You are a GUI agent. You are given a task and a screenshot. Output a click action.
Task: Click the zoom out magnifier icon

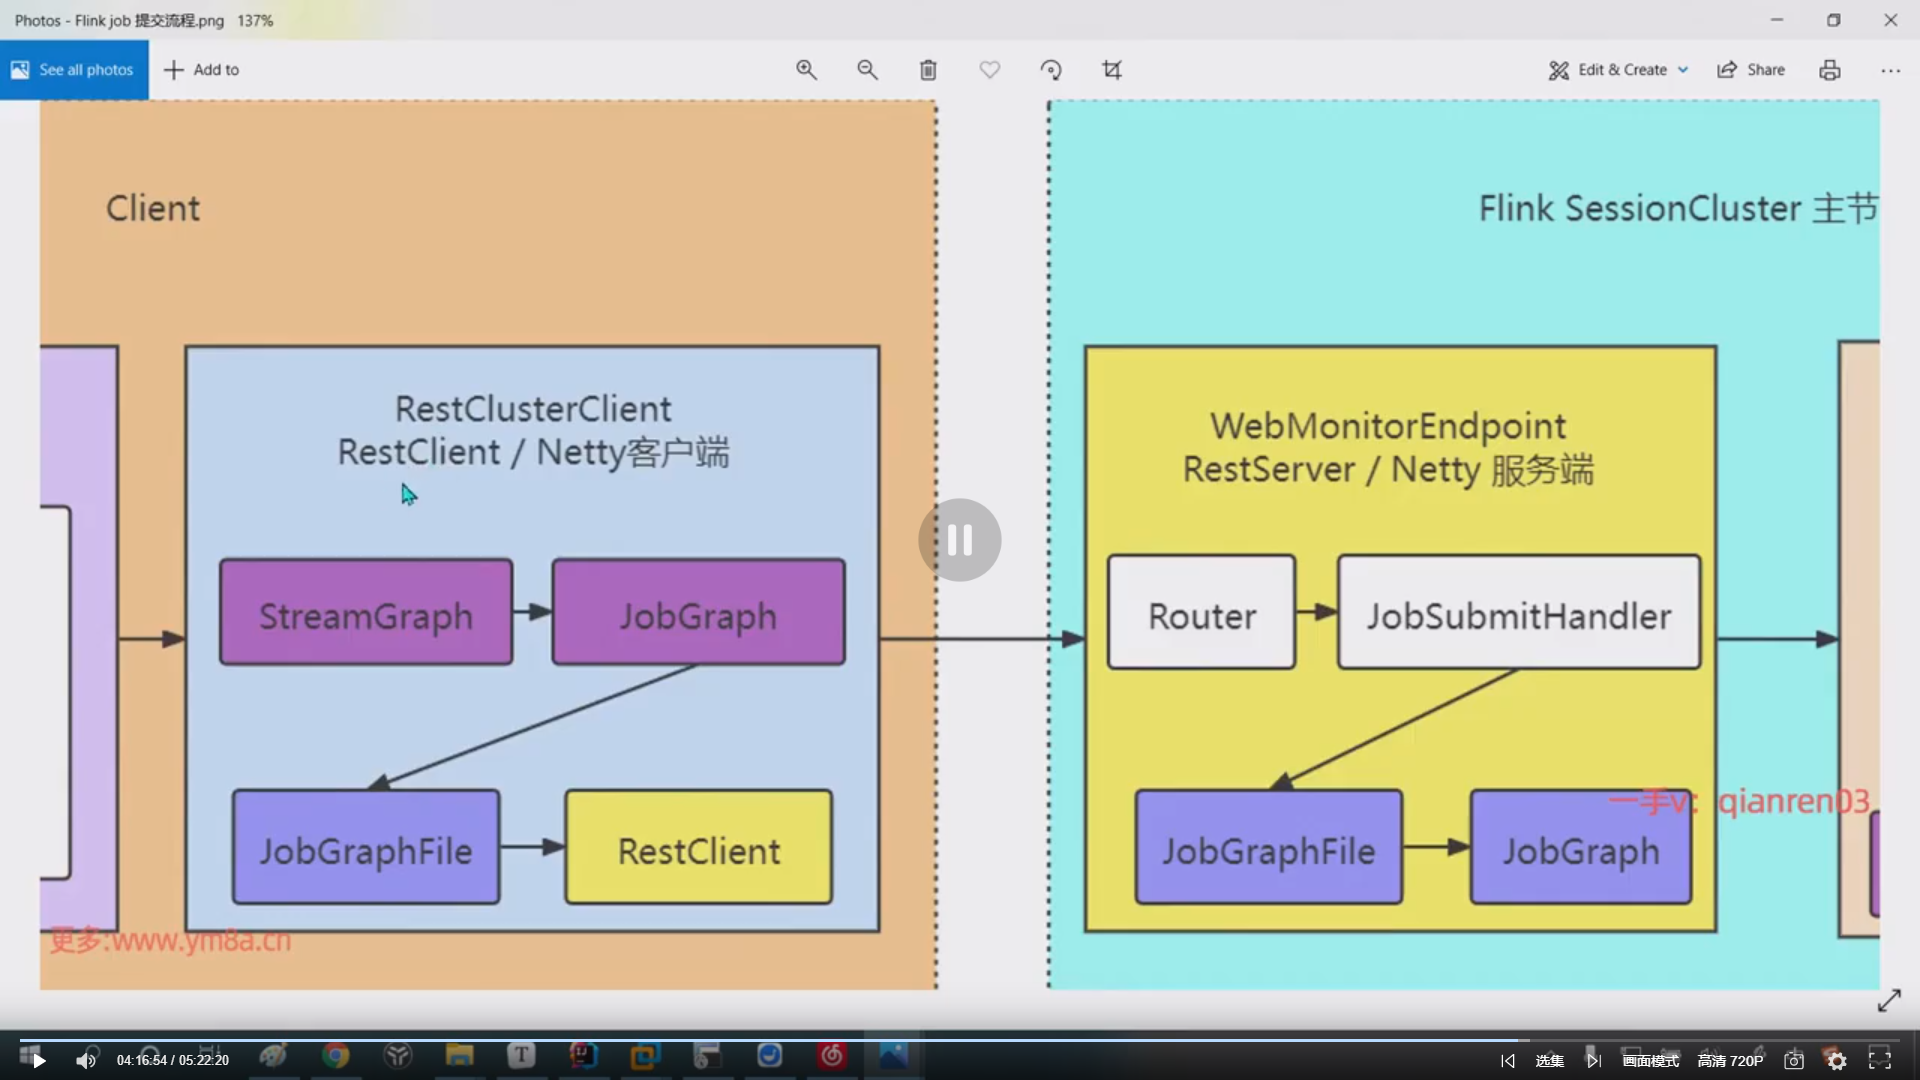867,70
